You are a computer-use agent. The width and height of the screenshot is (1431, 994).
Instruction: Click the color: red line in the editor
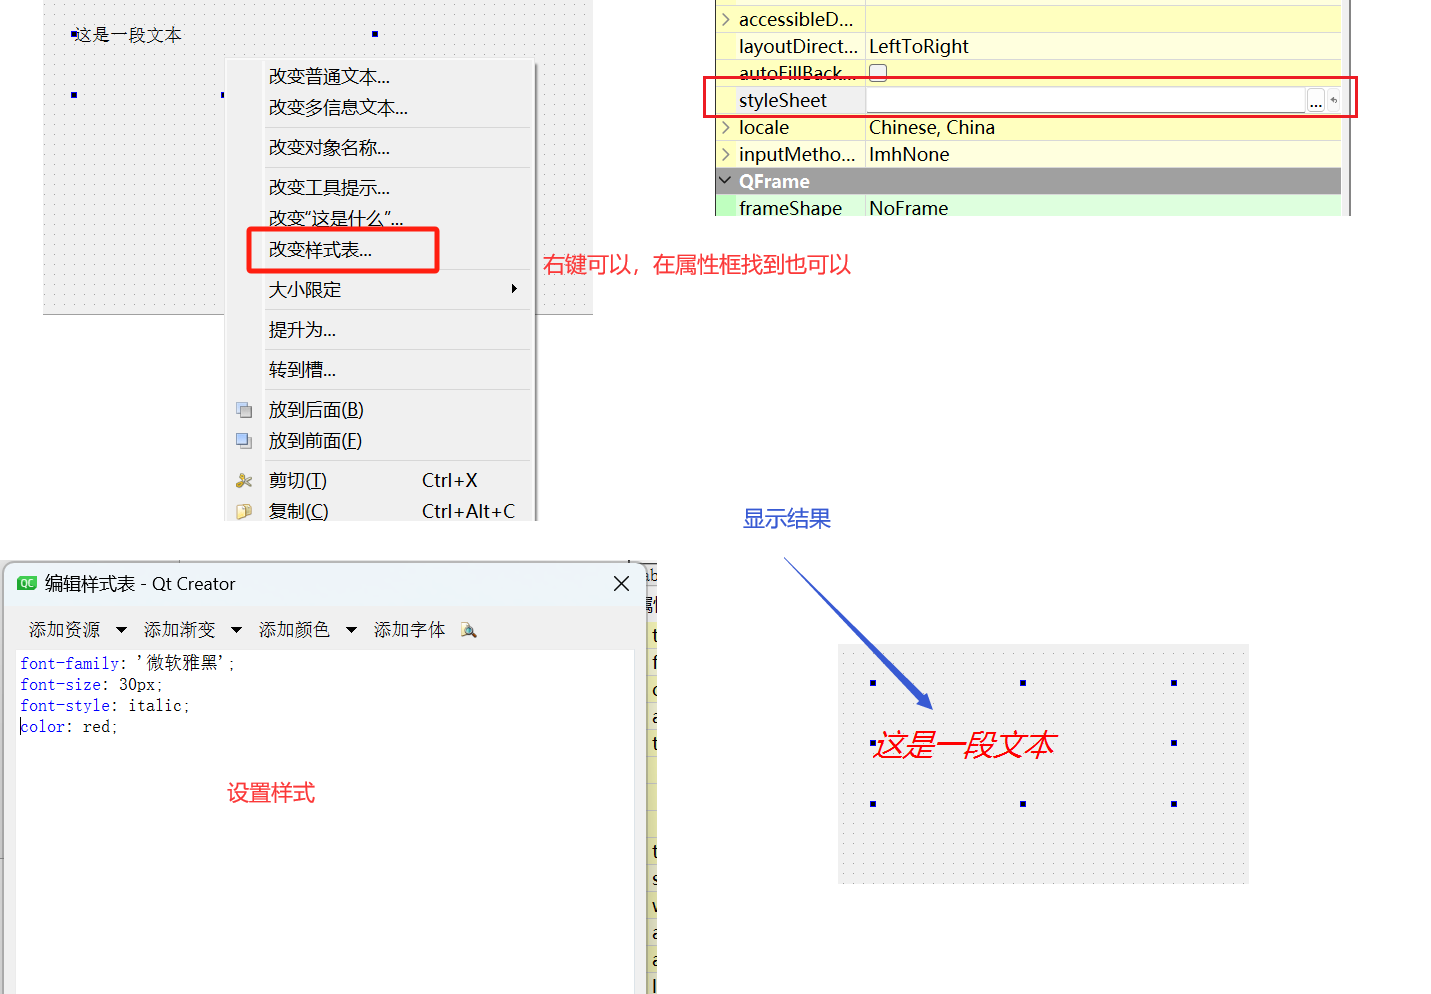tap(69, 727)
